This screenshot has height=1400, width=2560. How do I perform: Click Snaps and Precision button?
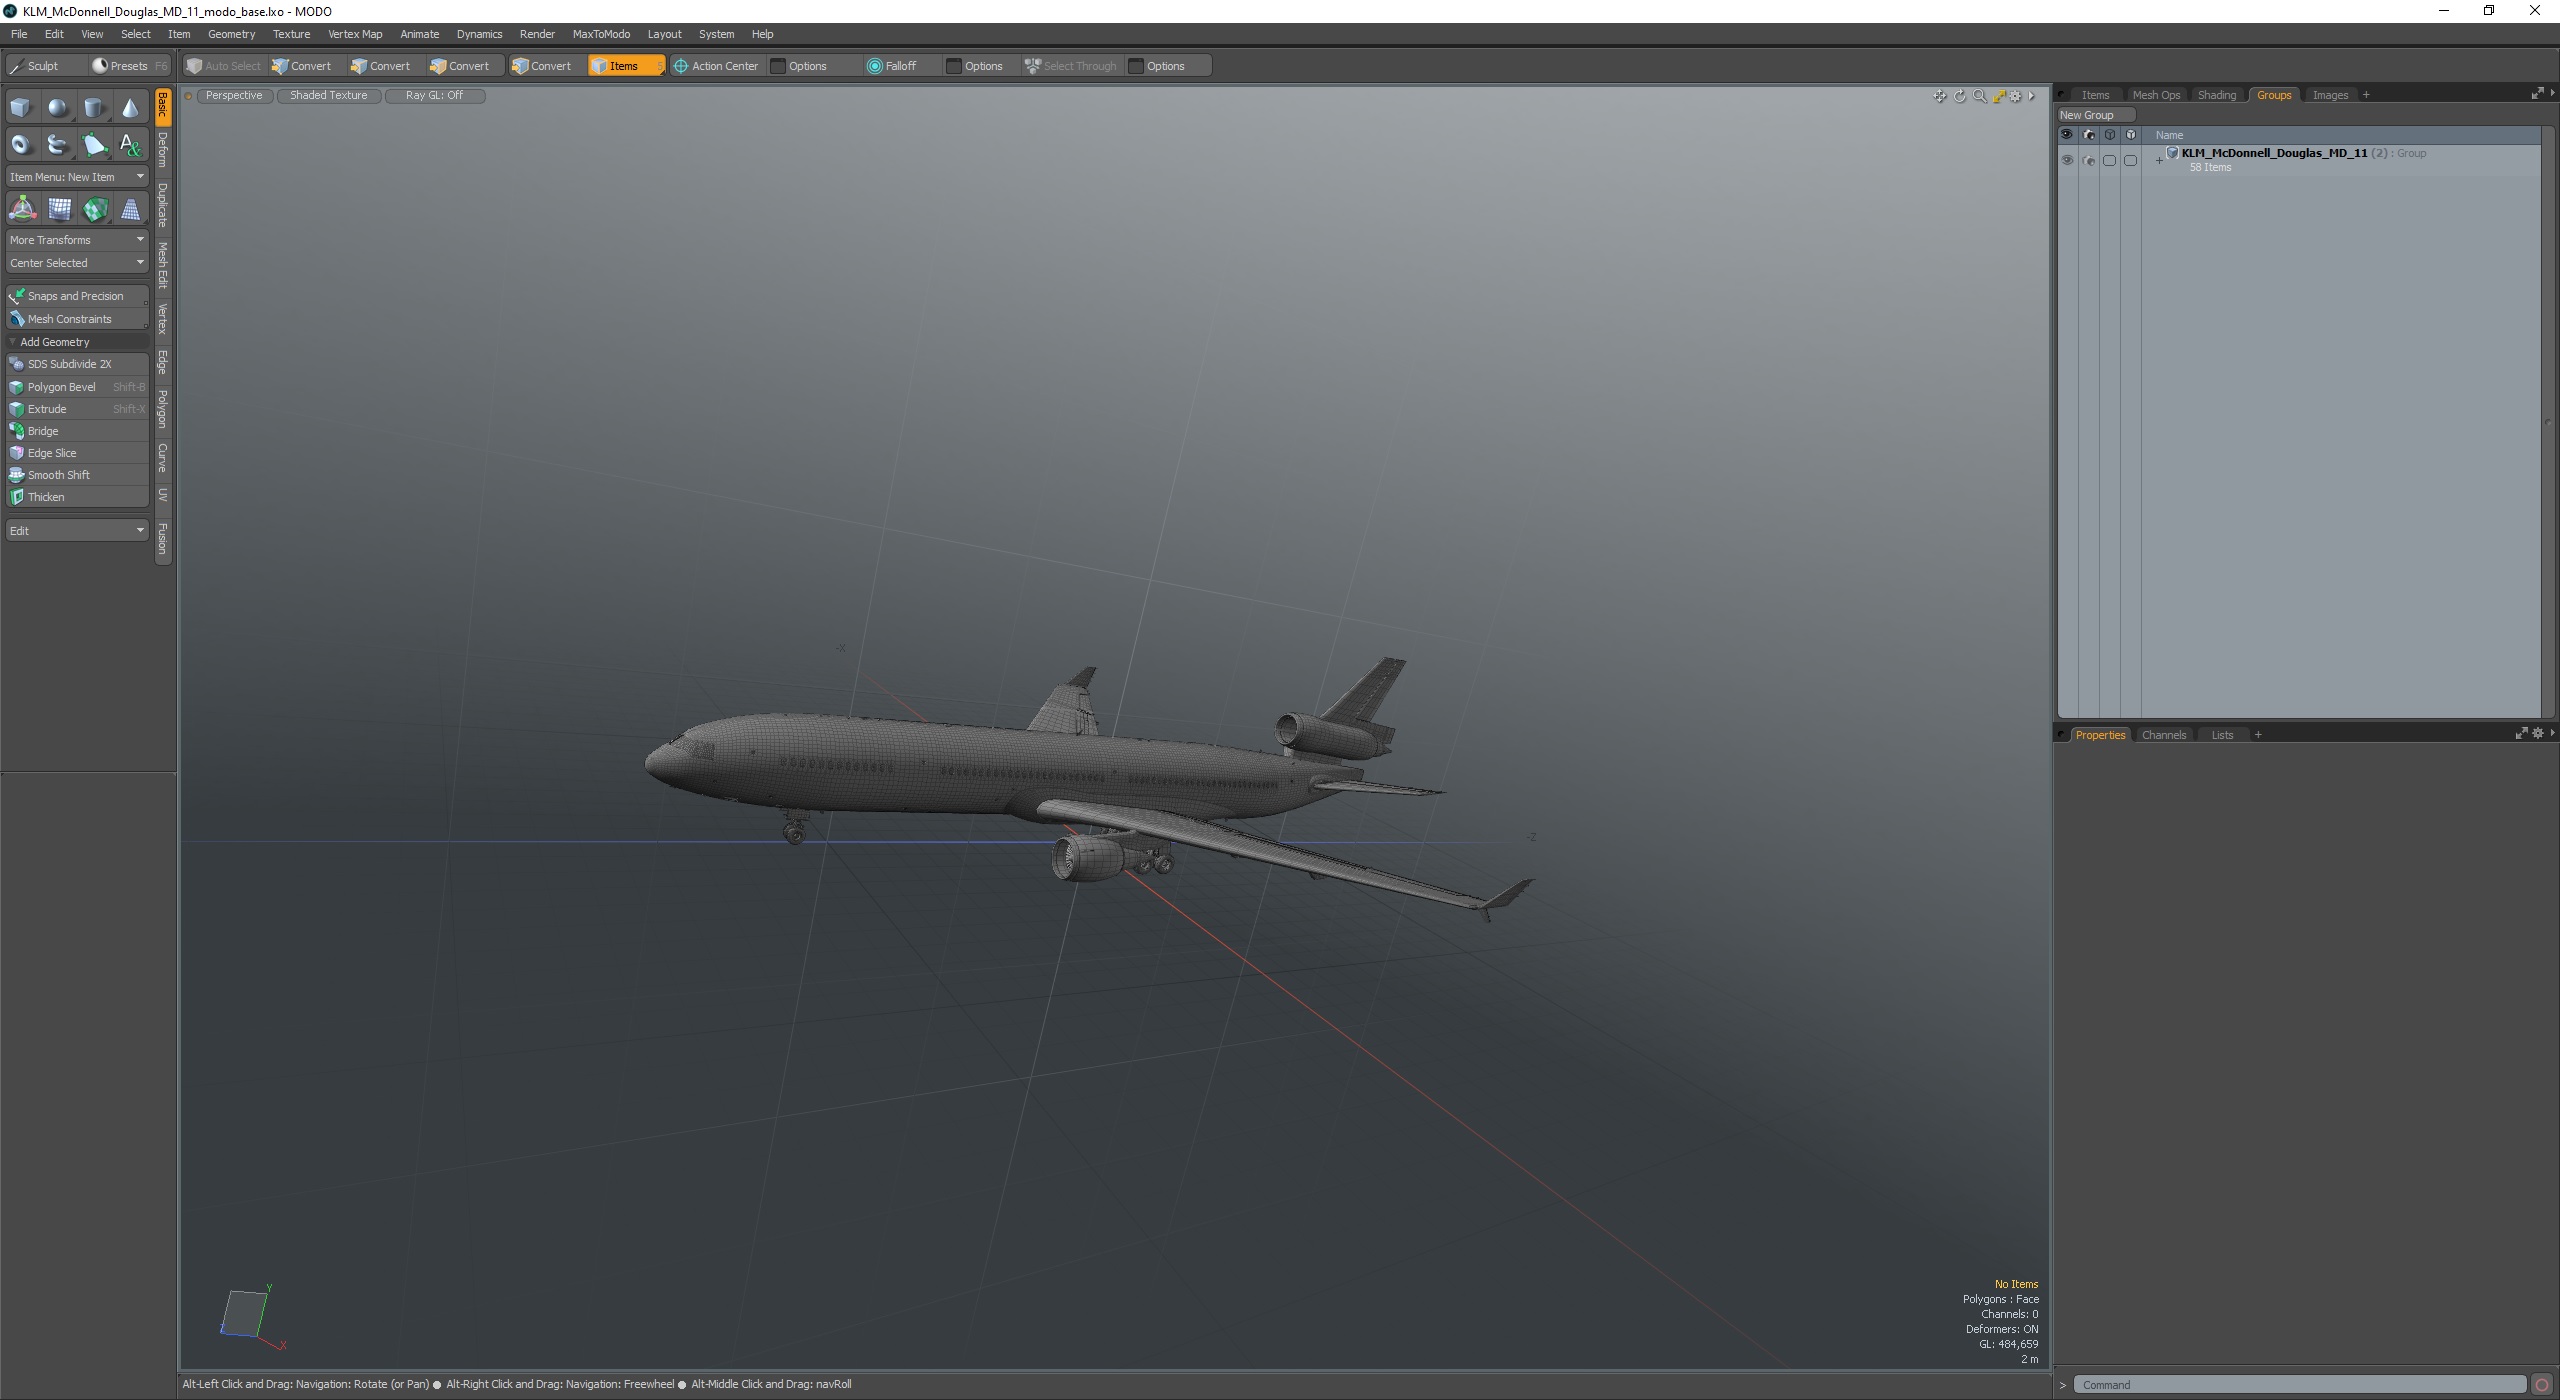(x=77, y=296)
